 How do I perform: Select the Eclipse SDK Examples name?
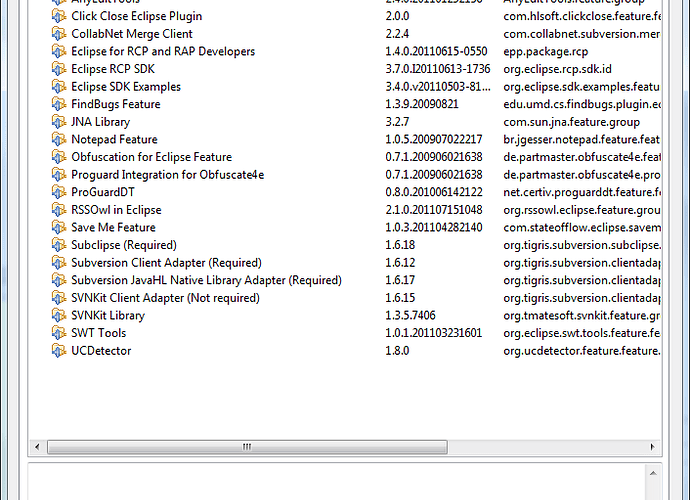tap(126, 87)
